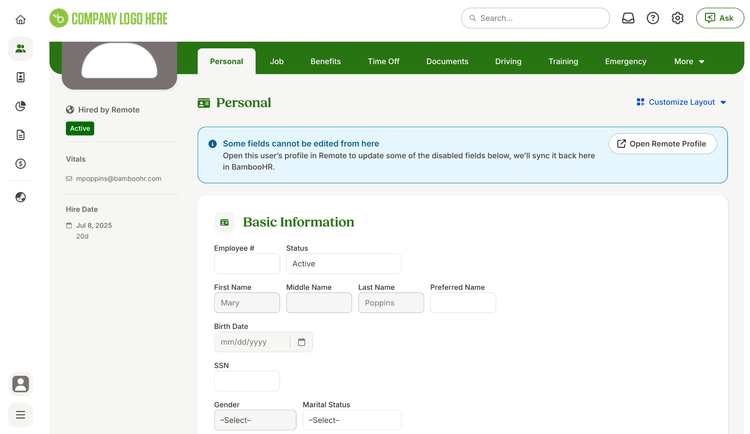This screenshot has height=434, width=750.
Task: Open the help question mark icon
Action: (x=653, y=18)
